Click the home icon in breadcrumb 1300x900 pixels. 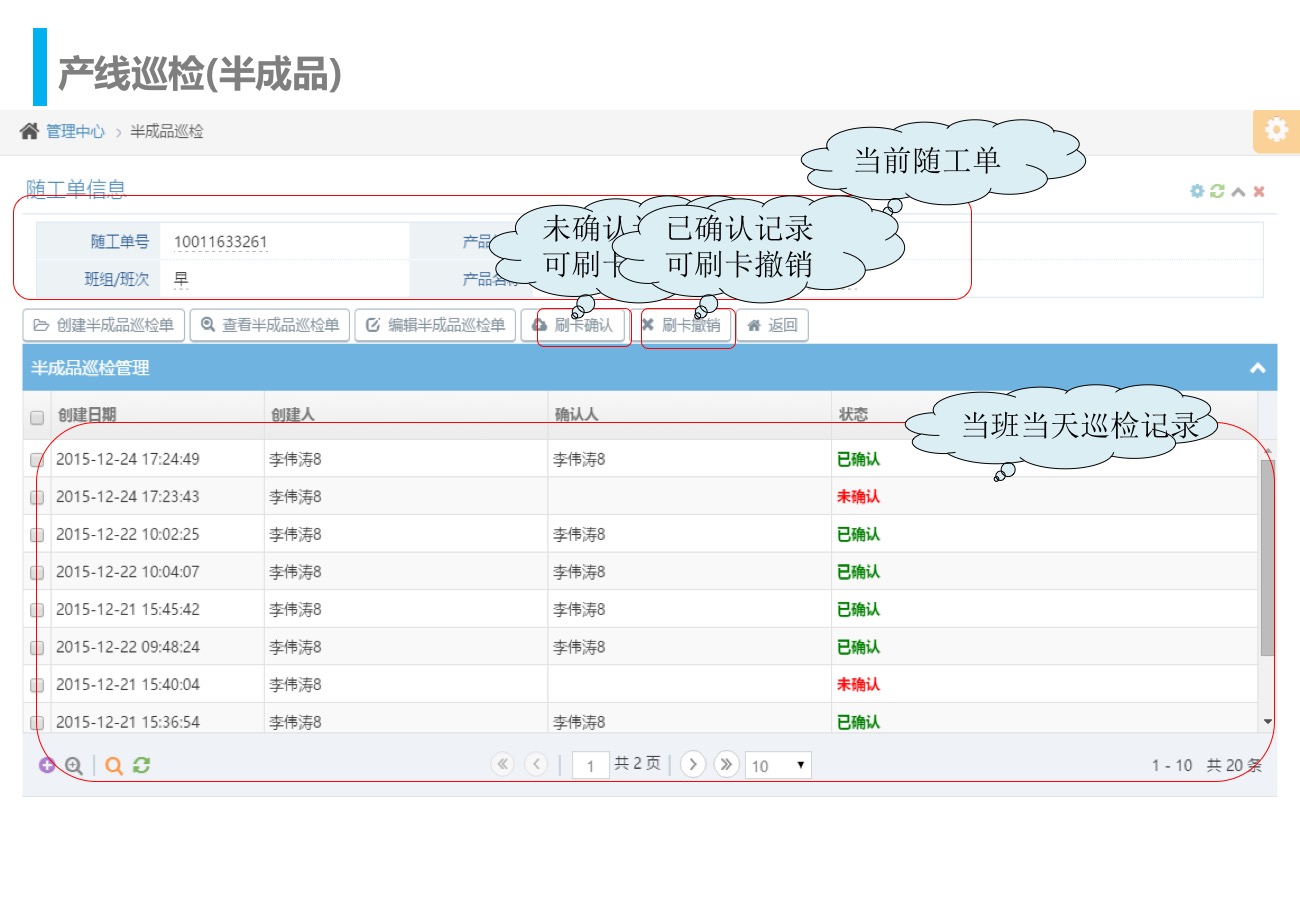(x=30, y=132)
